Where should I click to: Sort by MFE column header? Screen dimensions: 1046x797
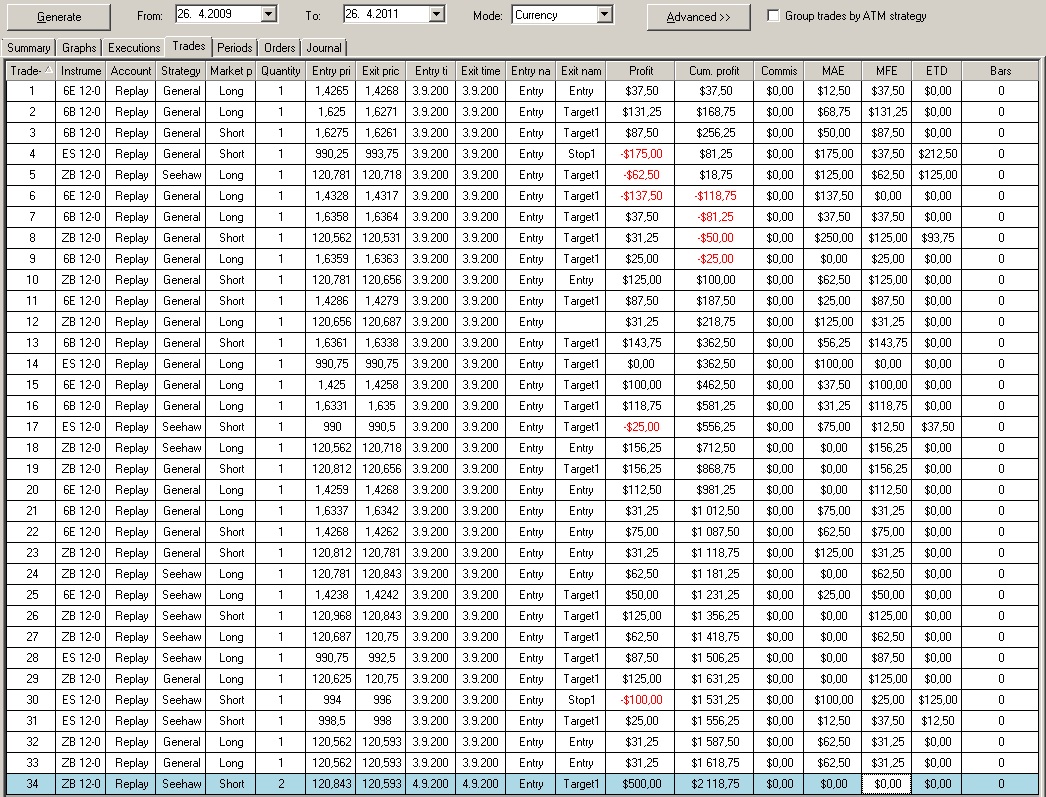tap(887, 71)
